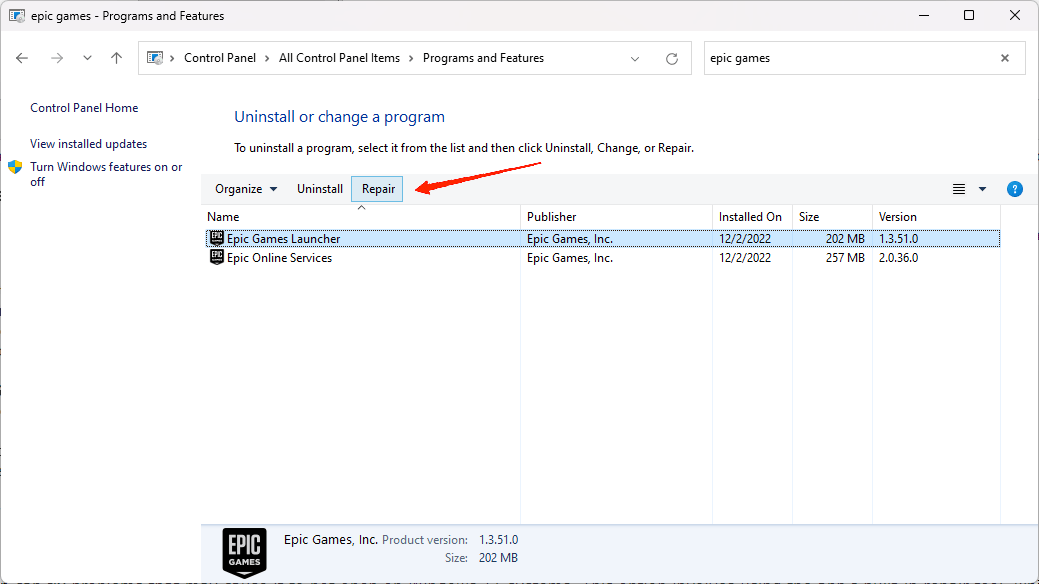Expand the address bar previous locations dropdown

pyautogui.click(x=635, y=58)
